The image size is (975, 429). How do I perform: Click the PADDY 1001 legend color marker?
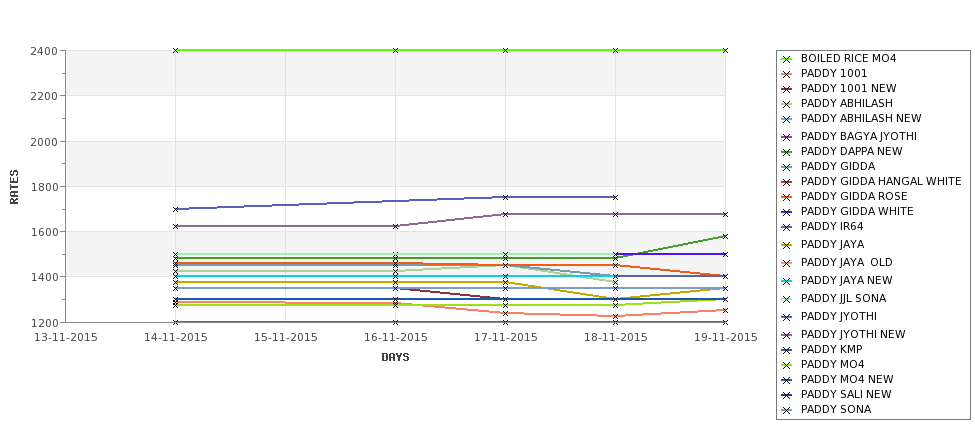click(787, 74)
